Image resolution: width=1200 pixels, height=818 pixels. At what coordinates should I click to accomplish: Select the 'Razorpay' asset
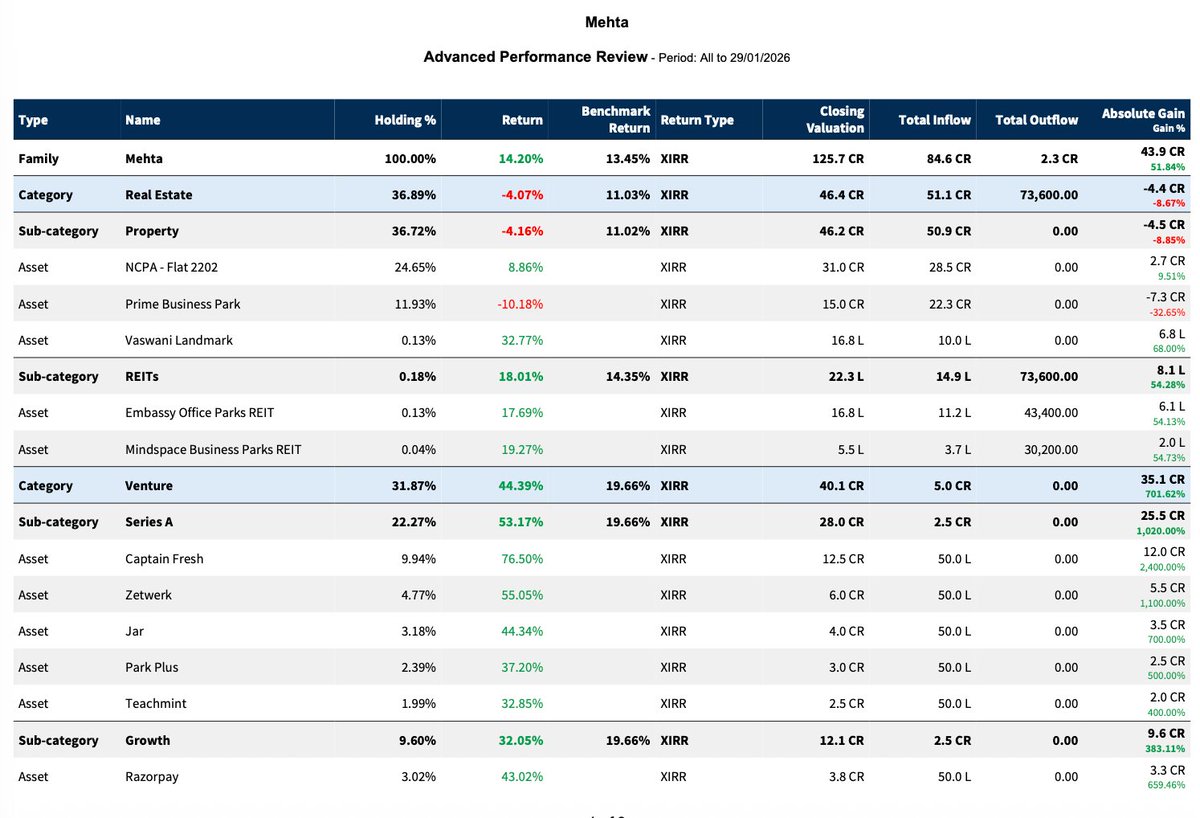point(152,777)
